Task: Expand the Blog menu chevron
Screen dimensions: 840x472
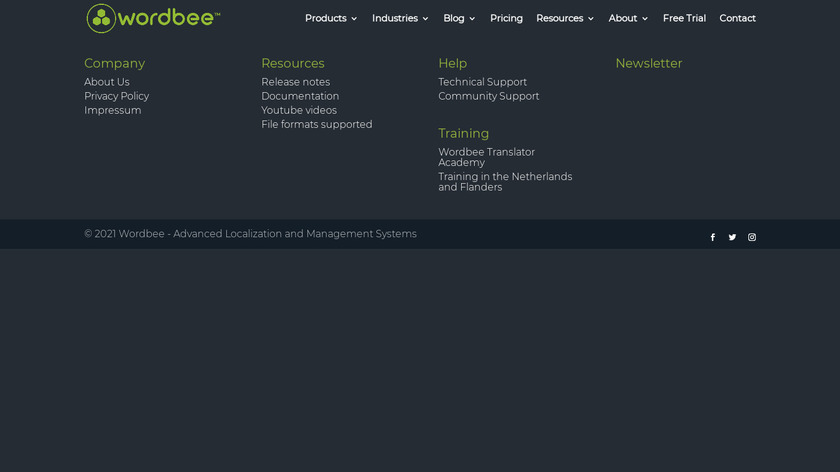Action: click(x=472, y=19)
